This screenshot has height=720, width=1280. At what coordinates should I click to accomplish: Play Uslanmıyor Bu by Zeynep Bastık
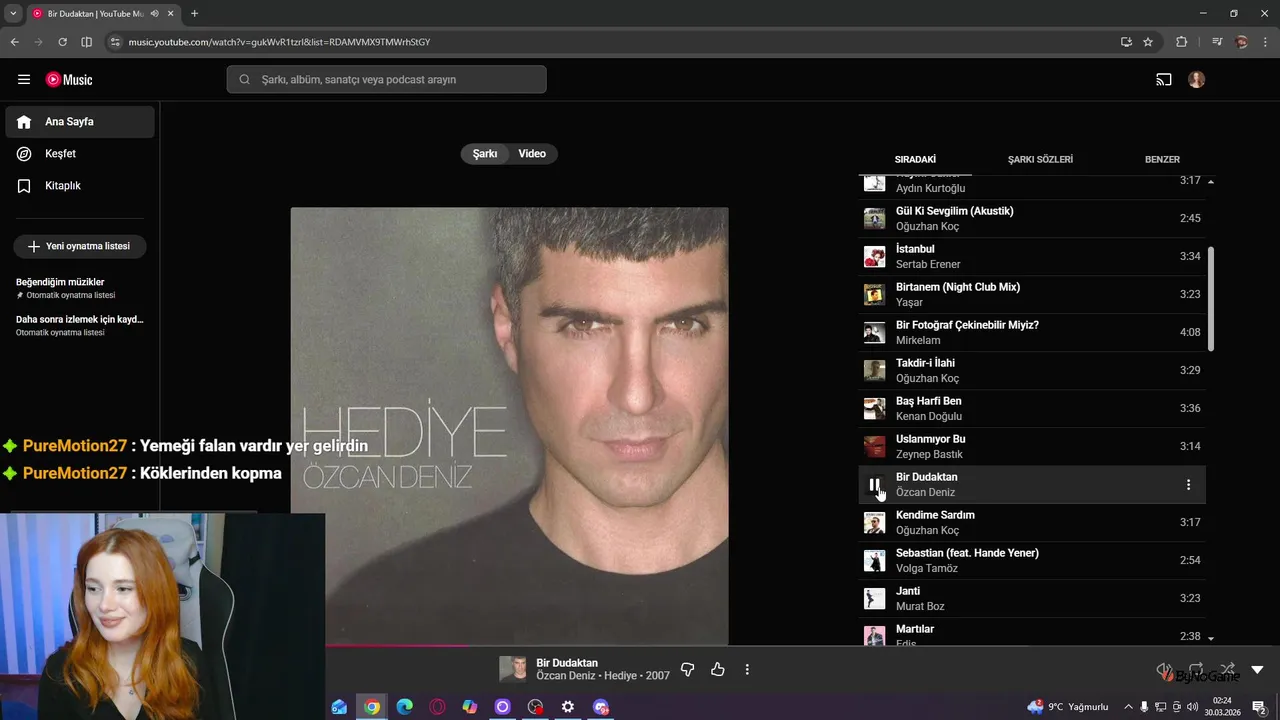coord(1032,446)
